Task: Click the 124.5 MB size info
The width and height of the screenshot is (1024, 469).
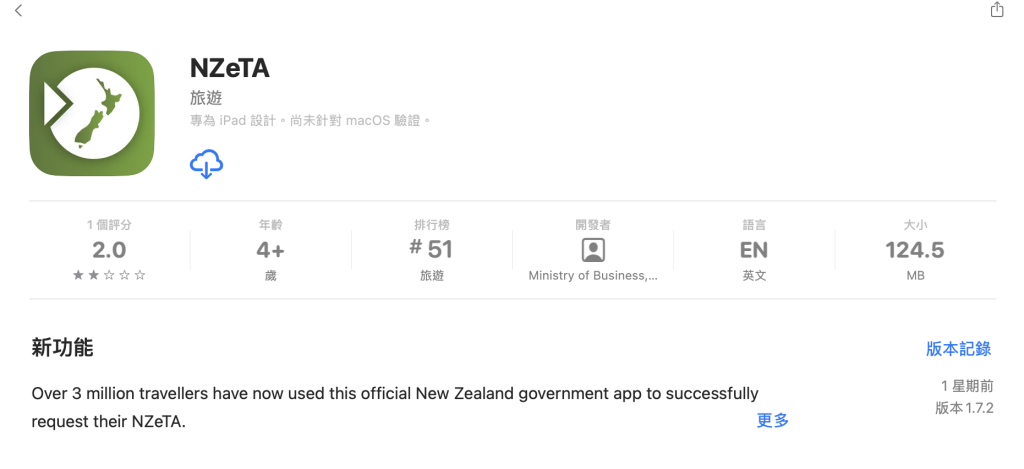Action: (915, 250)
